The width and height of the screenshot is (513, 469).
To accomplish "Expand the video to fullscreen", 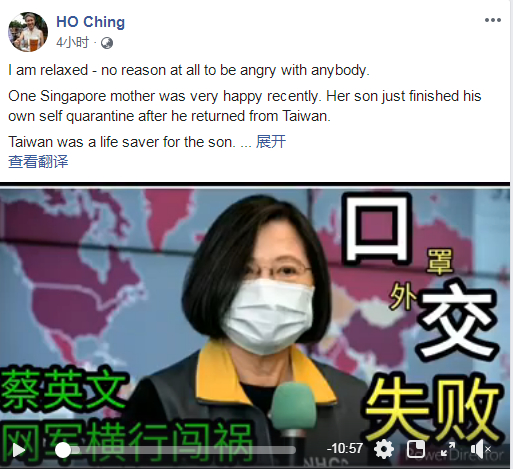I will (x=448, y=449).
